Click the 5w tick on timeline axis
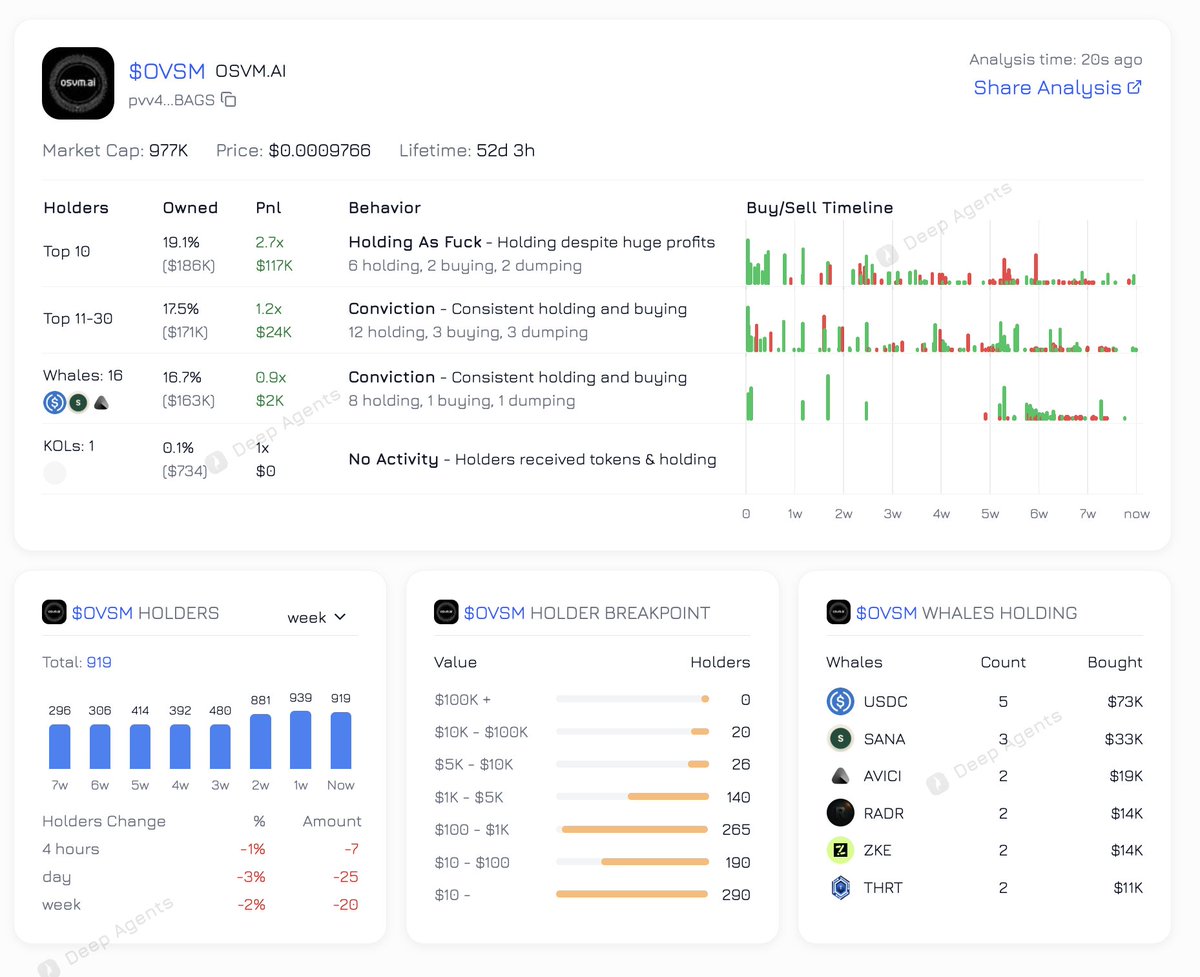This screenshot has width=1200, height=977. click(x=989, y=514)
